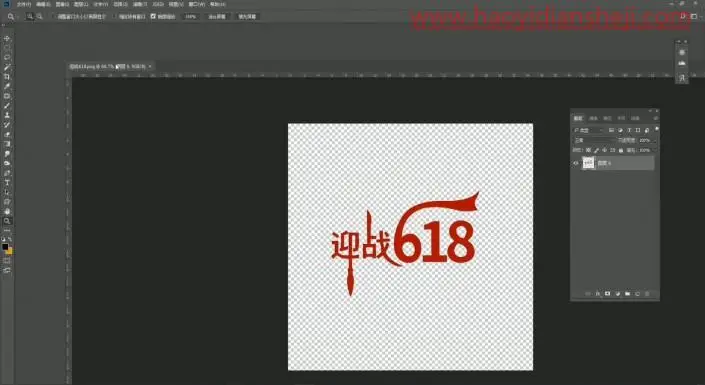Viewport: 705px width, 385px height.
Task: Click the 适合屏幕 button
Action: [x=217, y=16]
